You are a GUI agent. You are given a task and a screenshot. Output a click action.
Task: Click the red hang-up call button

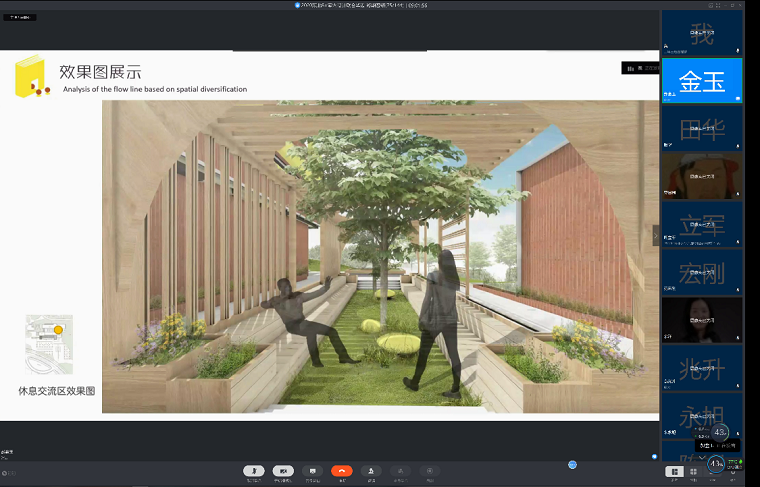point(342,471)
